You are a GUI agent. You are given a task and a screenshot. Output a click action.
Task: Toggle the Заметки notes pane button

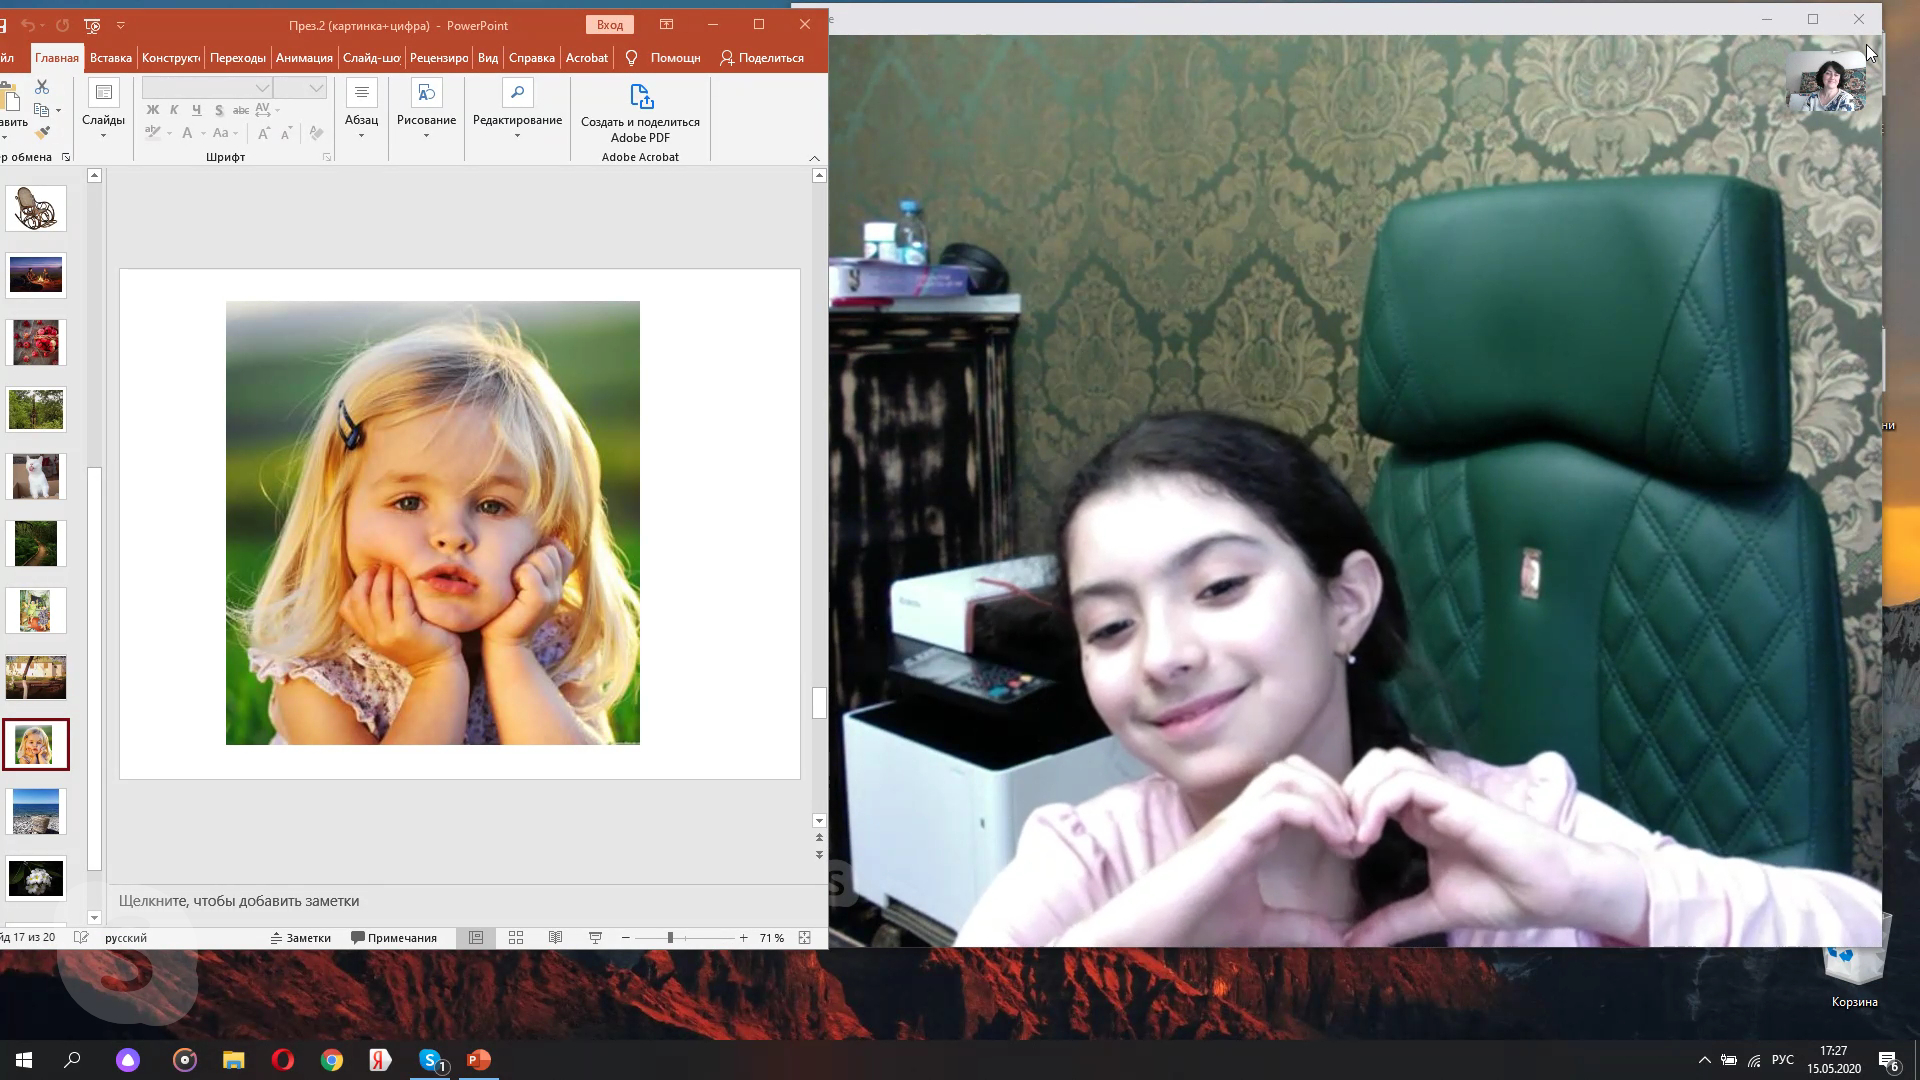[x=300, y=938]
